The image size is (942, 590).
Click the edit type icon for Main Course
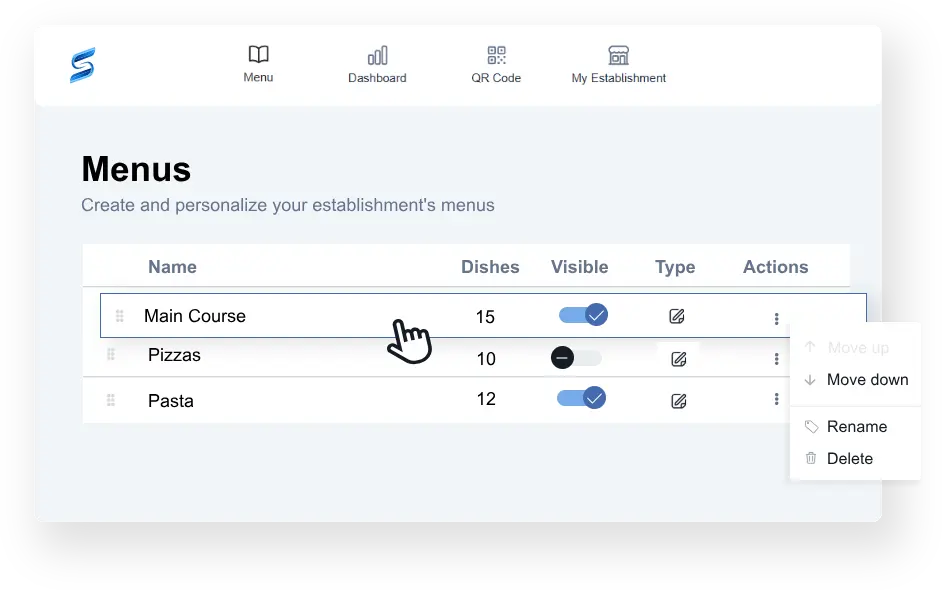click(x=676, y=315)
